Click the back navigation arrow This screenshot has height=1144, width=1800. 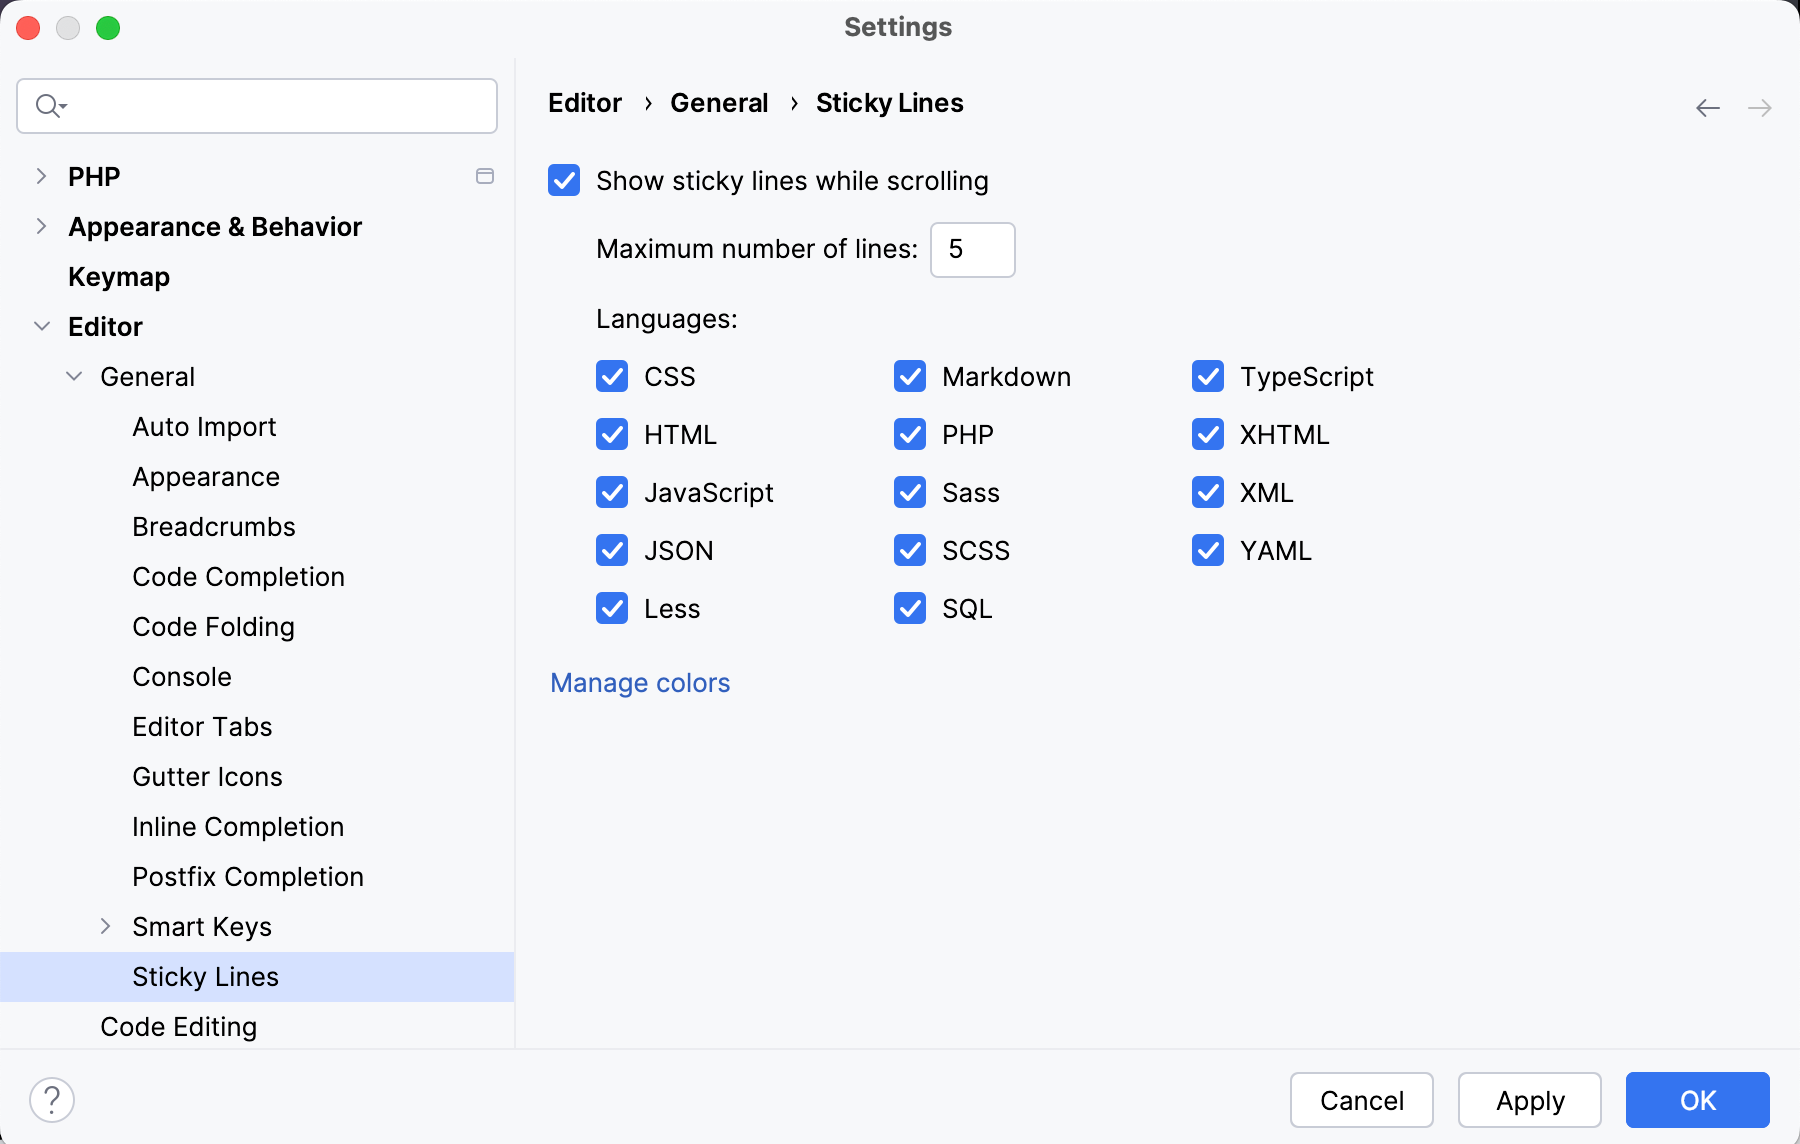coord(1707,107)
